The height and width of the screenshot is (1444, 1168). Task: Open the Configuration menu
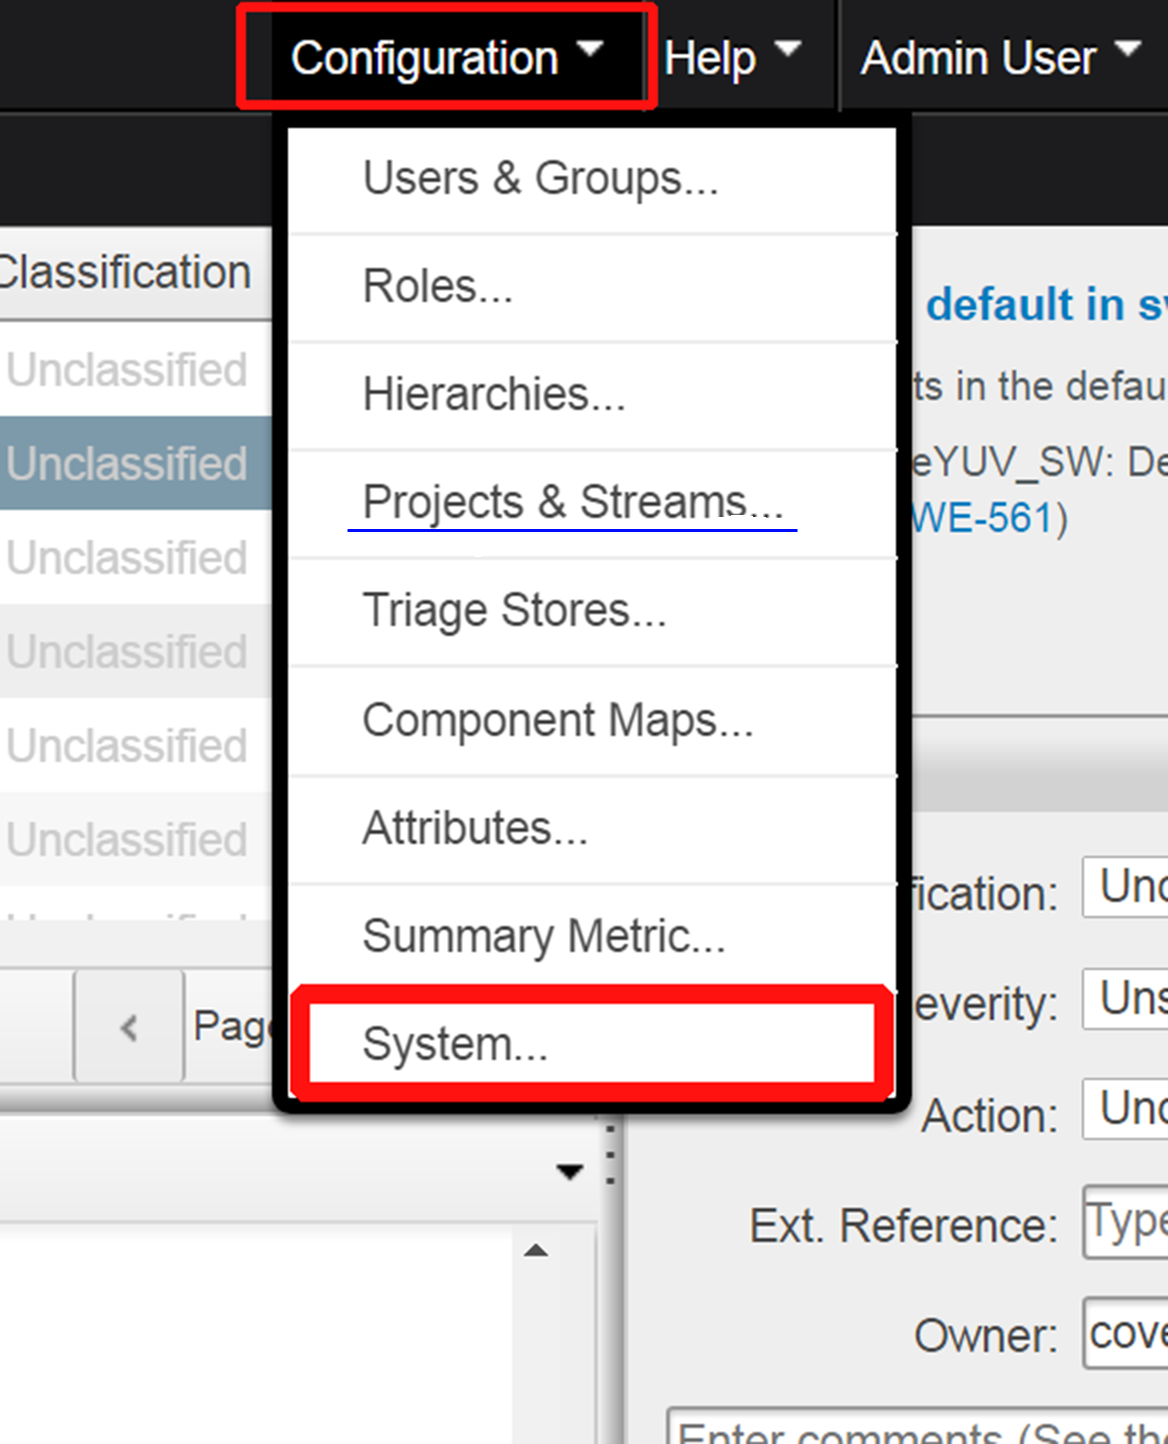440,56
